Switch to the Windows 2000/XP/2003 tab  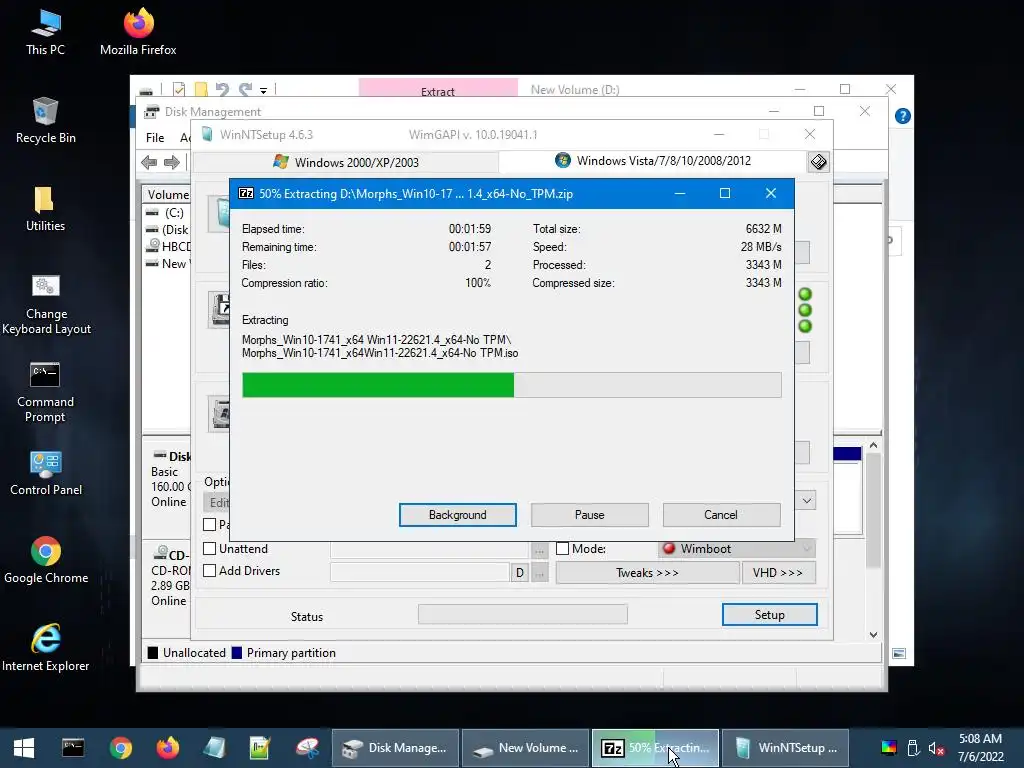click(x=346, y=162)
